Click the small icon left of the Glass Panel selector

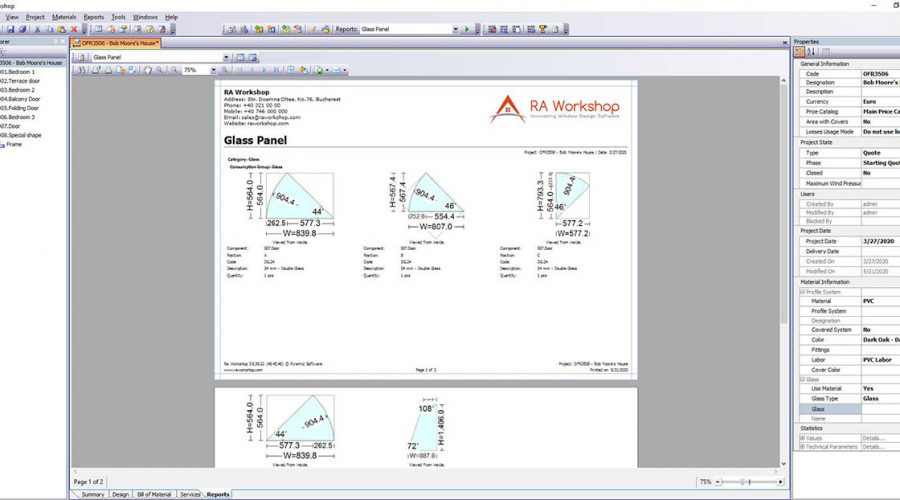tap(82, 57)
